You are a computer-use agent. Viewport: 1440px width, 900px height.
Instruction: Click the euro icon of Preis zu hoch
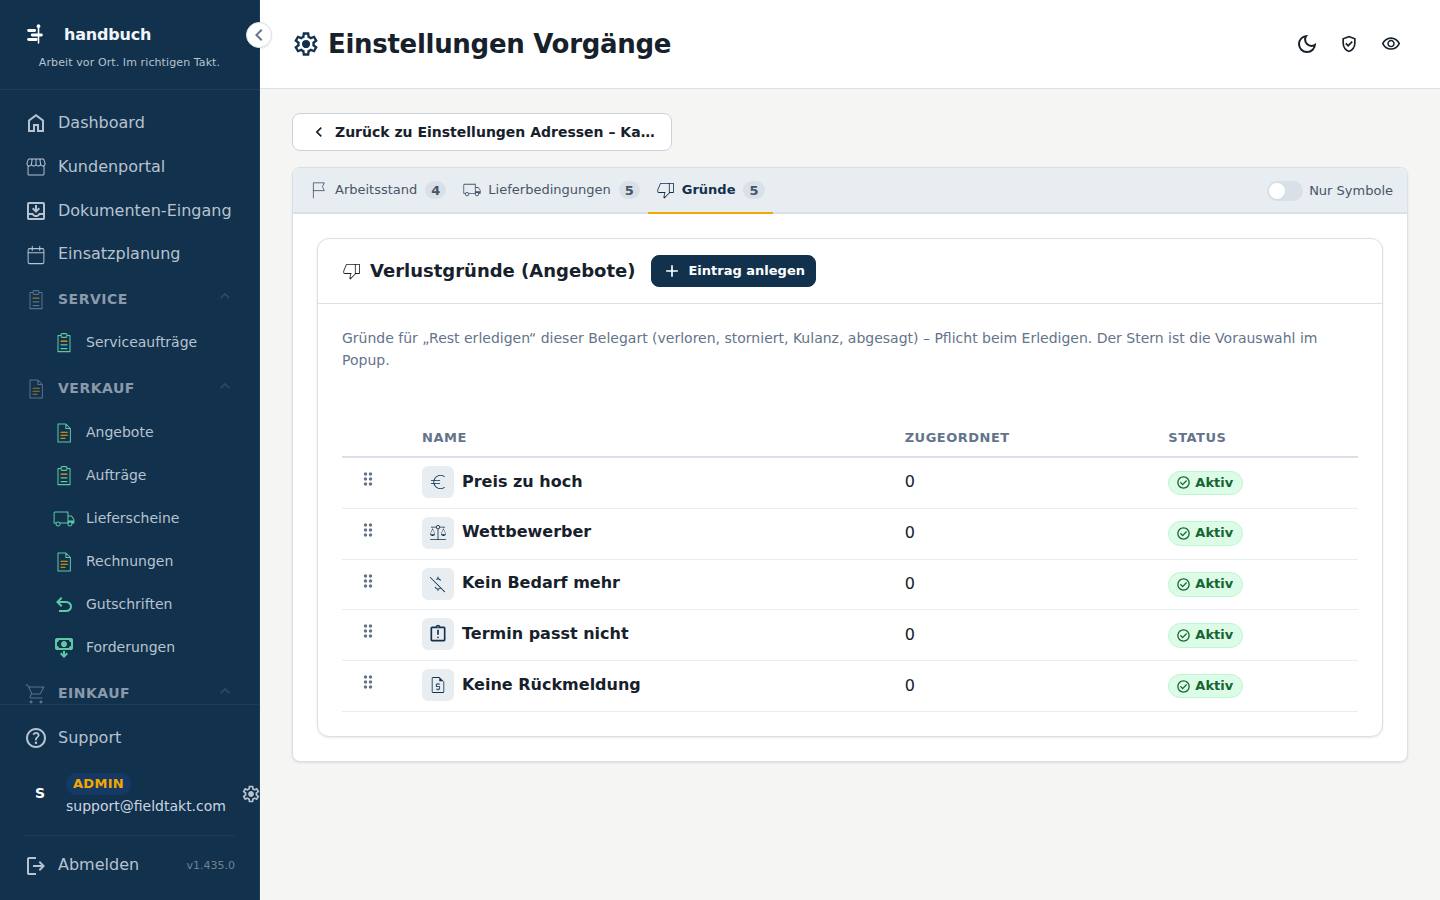[438, 482]
